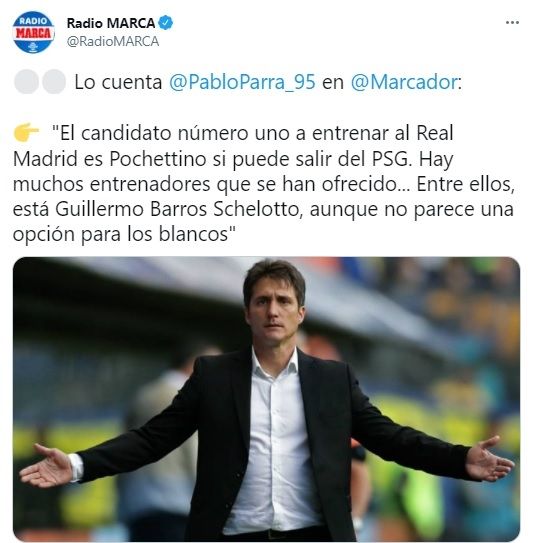Screen dimensions: 533x543
Task: Click the Radio MARCA display name
Action: tap(111, 23)
